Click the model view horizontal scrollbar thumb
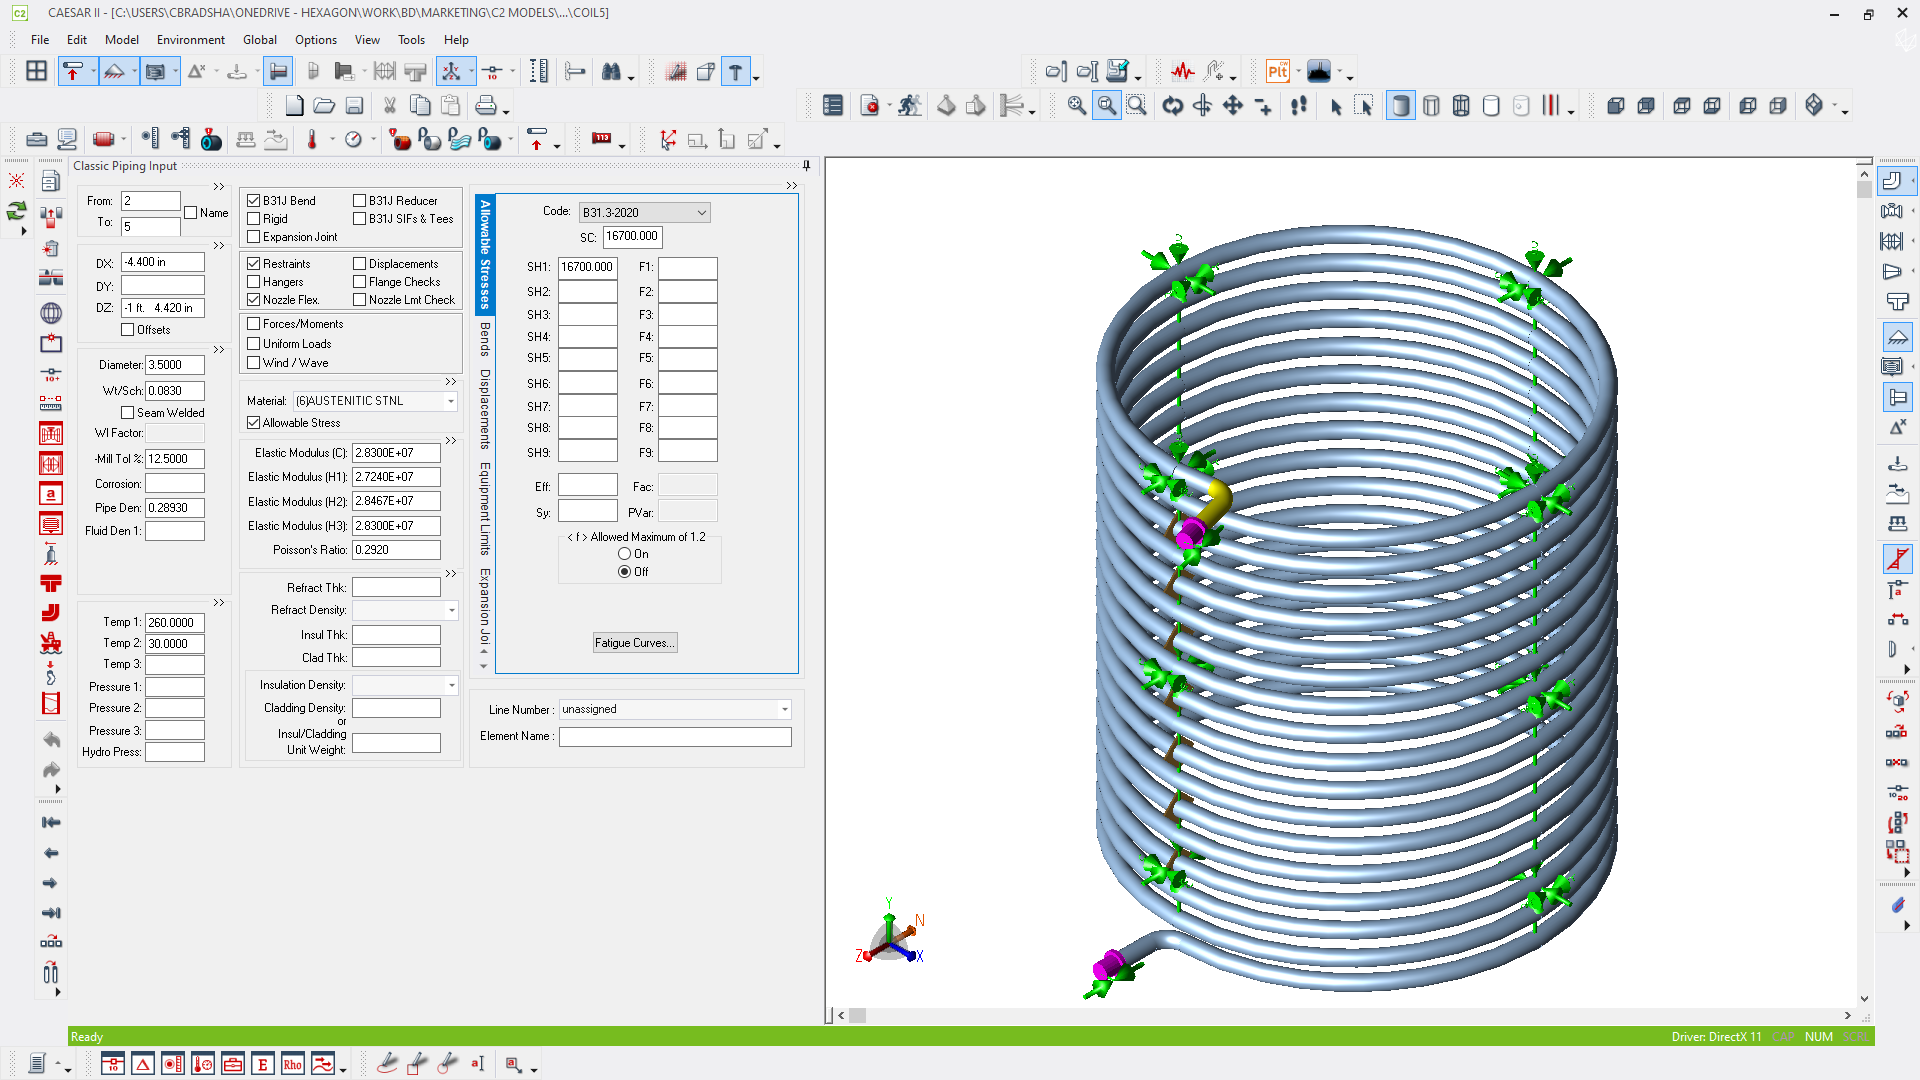This screenshot has width=1920, height=1080. 858,1016
